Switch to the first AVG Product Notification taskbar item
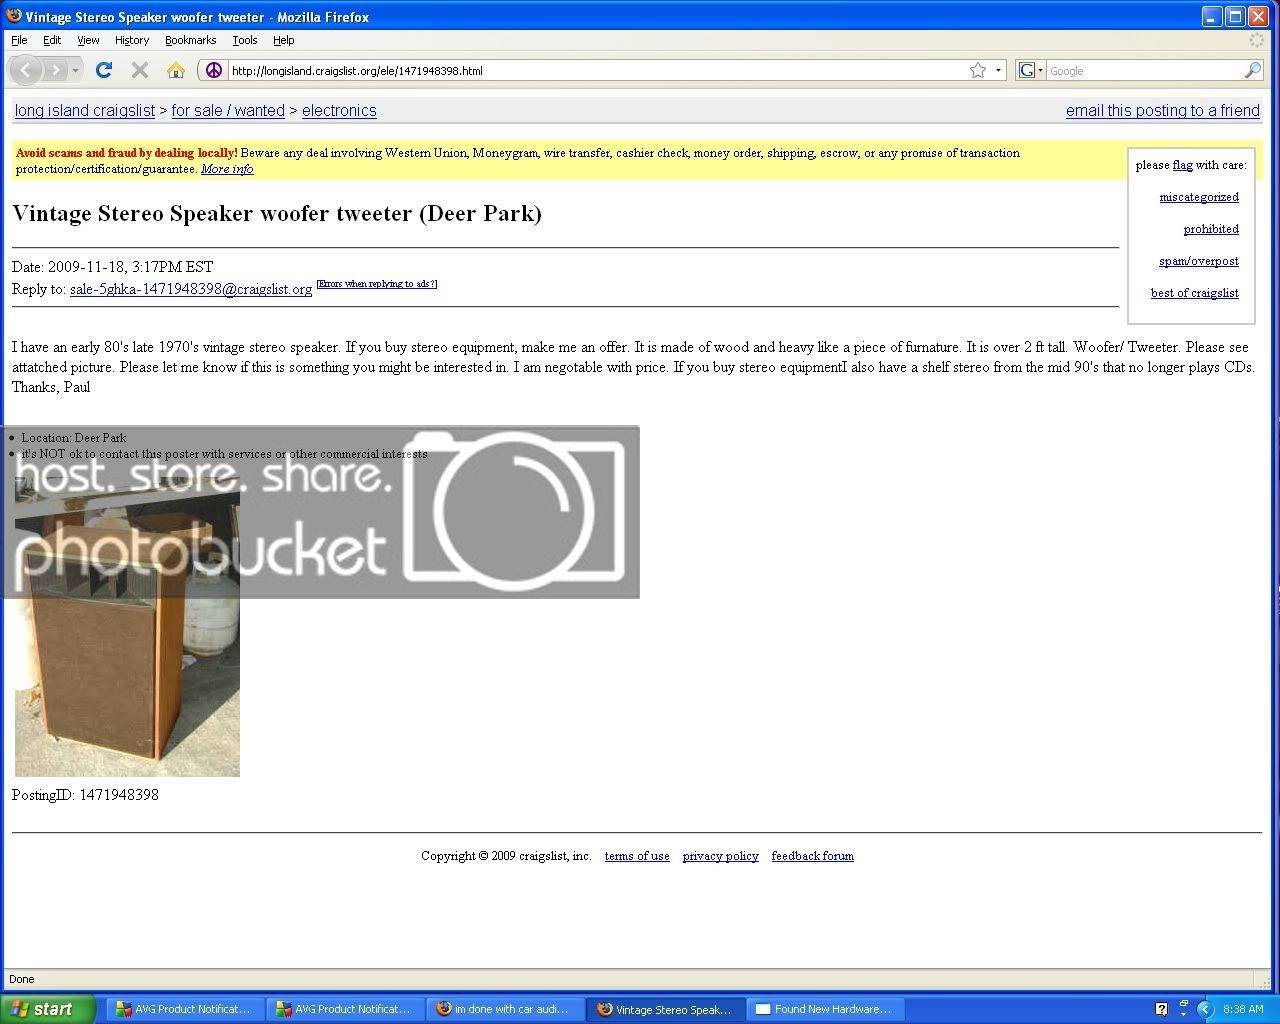1280x1024 pixels. tap(183, 1009)
